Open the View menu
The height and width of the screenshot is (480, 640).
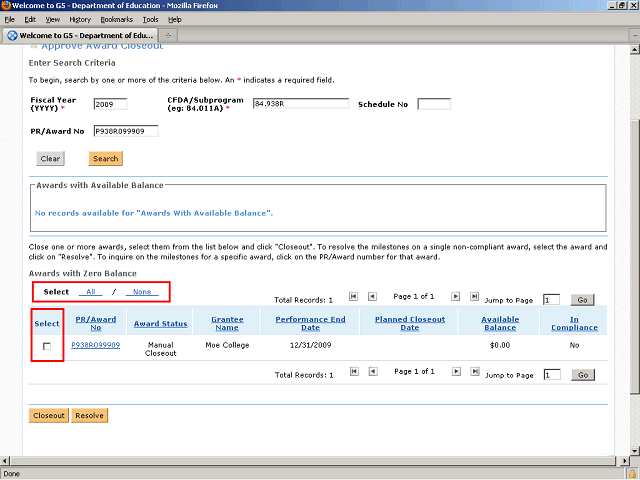click(53, 20)
